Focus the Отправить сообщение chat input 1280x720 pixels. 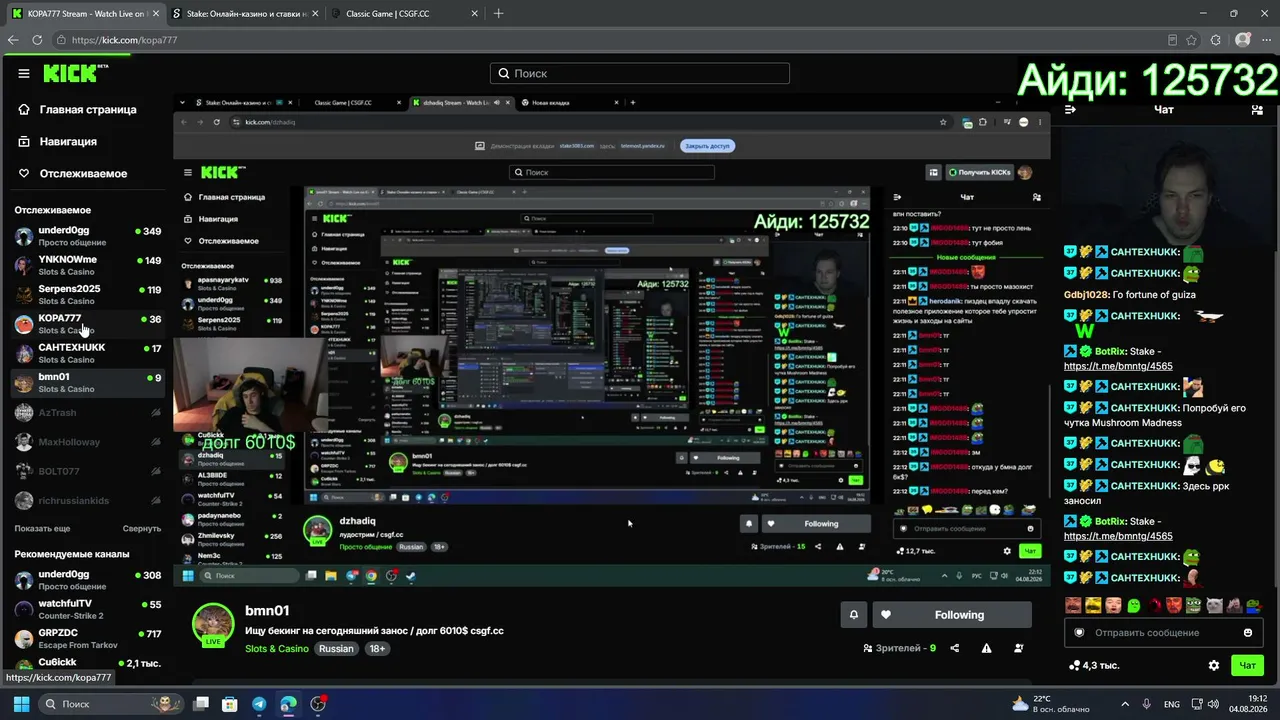tap(1162, 633)
